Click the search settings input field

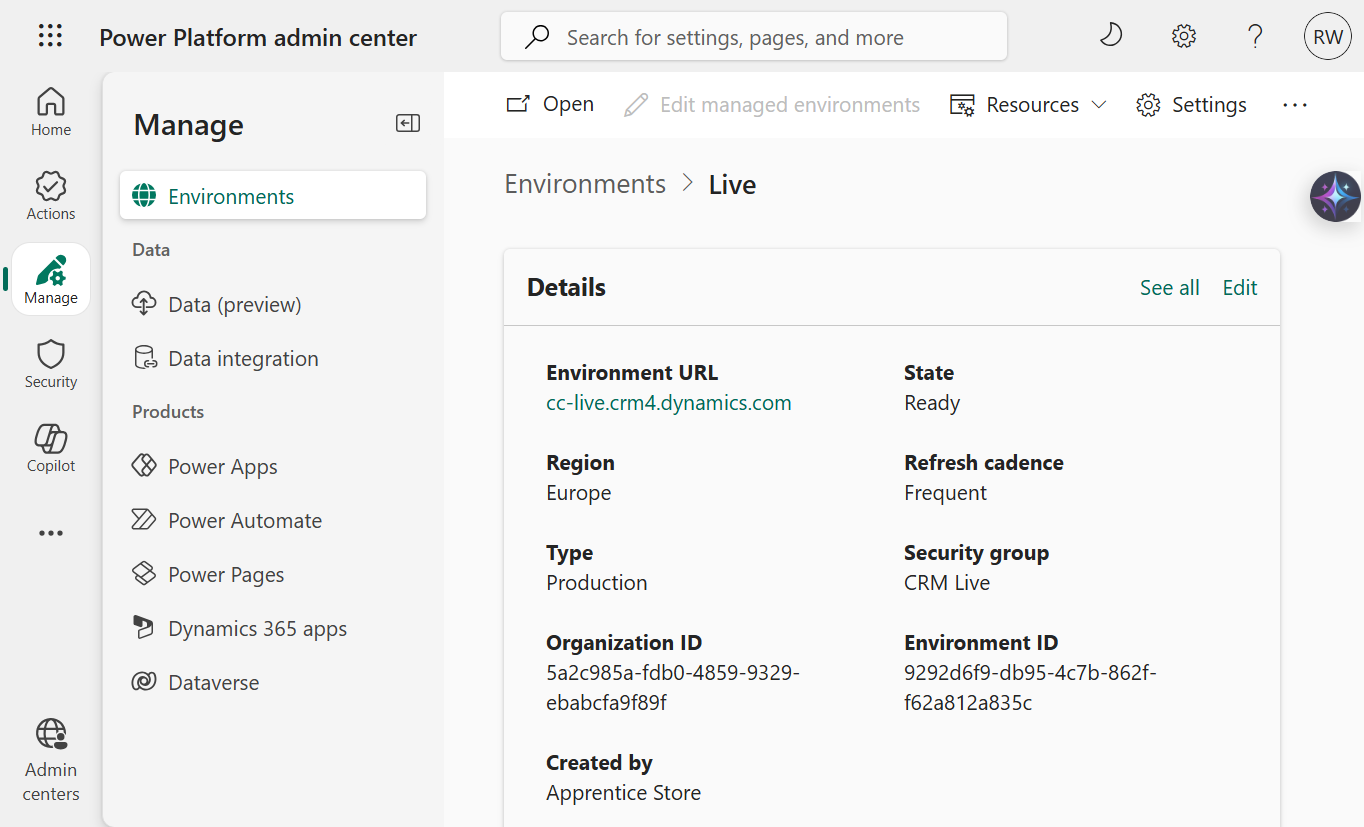(x=754, y=37)
